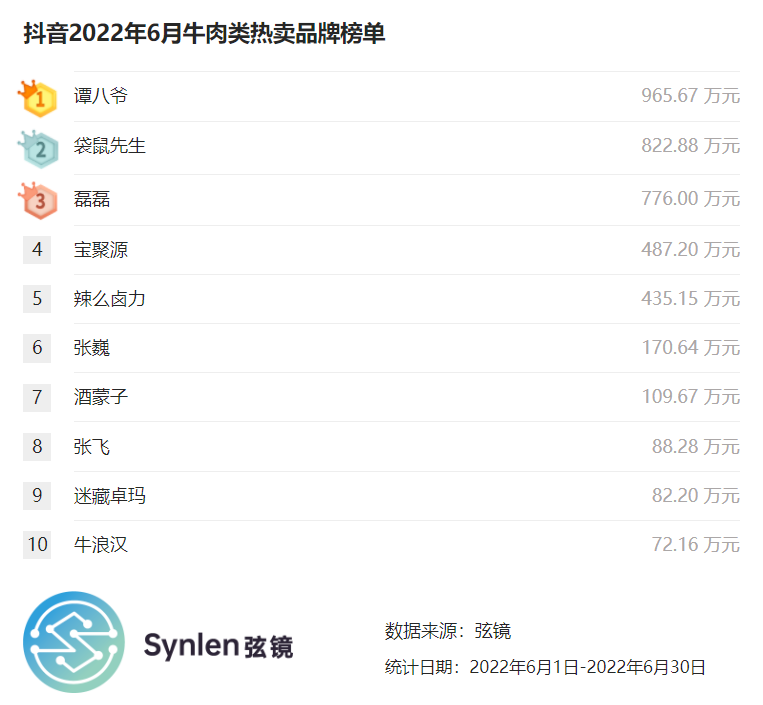Click the 965.67 万元 sales figure
763x705 pixels.
pos(690,97)
